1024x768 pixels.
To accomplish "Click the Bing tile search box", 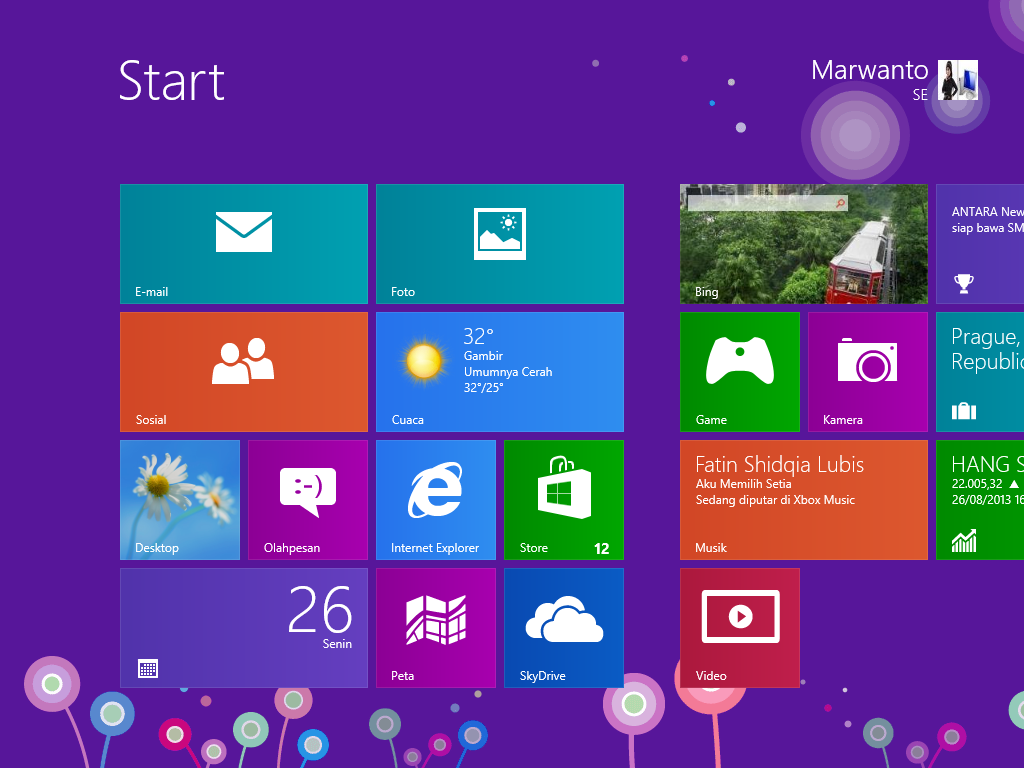I will (x=767, y=203).
